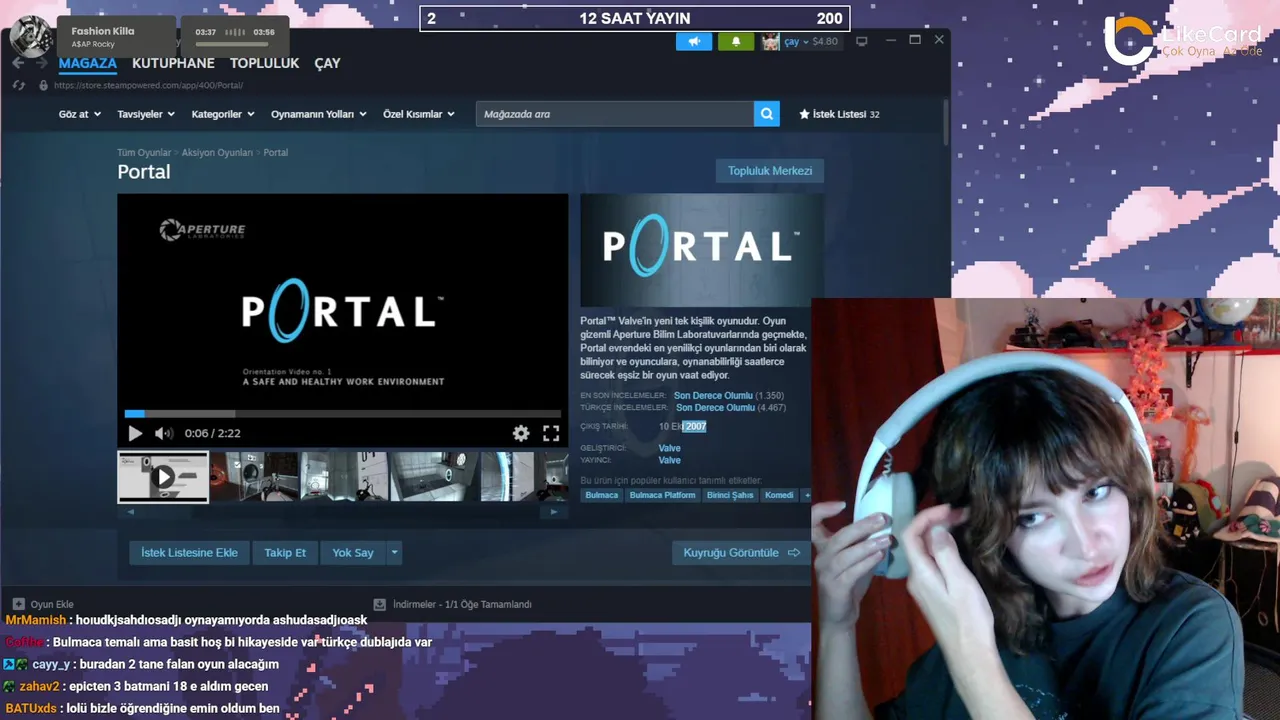Click the plus icon to add more tags
This screenshot has height=720, width=1280.
(807, 495)
